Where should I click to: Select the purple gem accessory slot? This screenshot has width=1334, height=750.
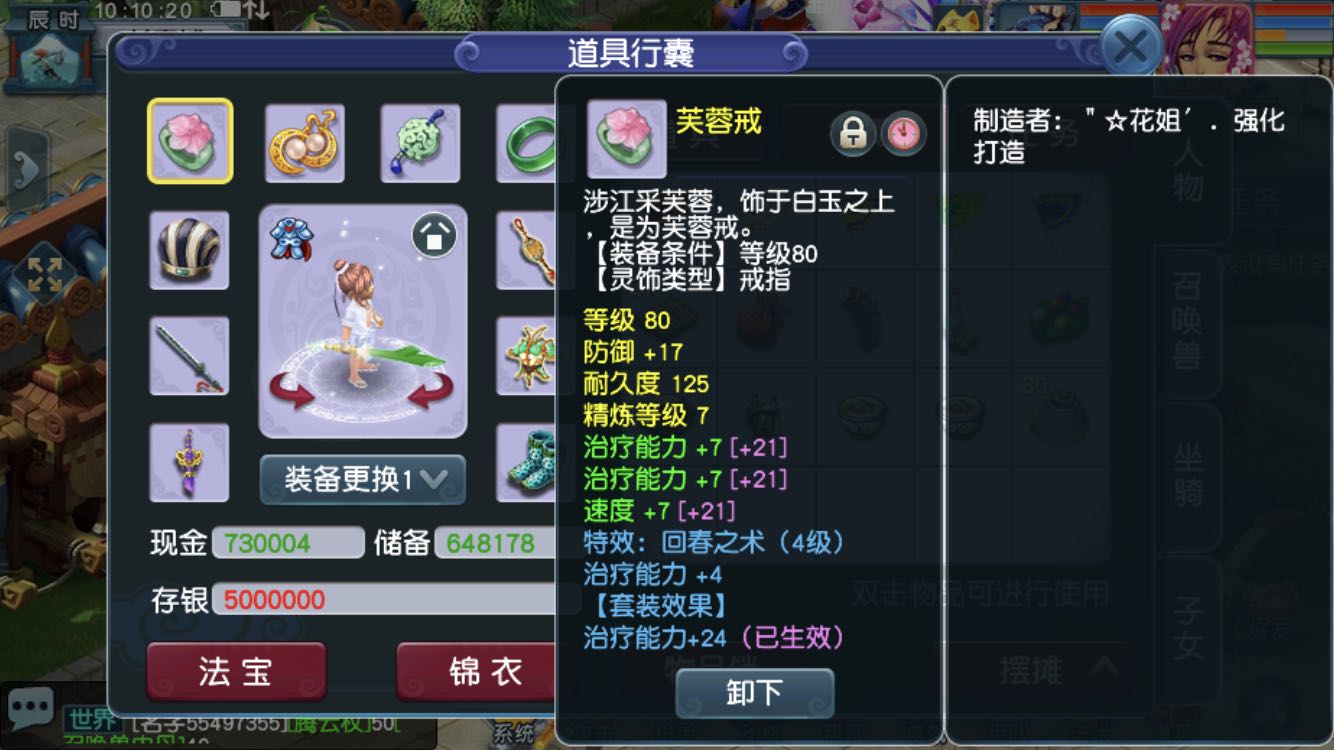(189, 462)
